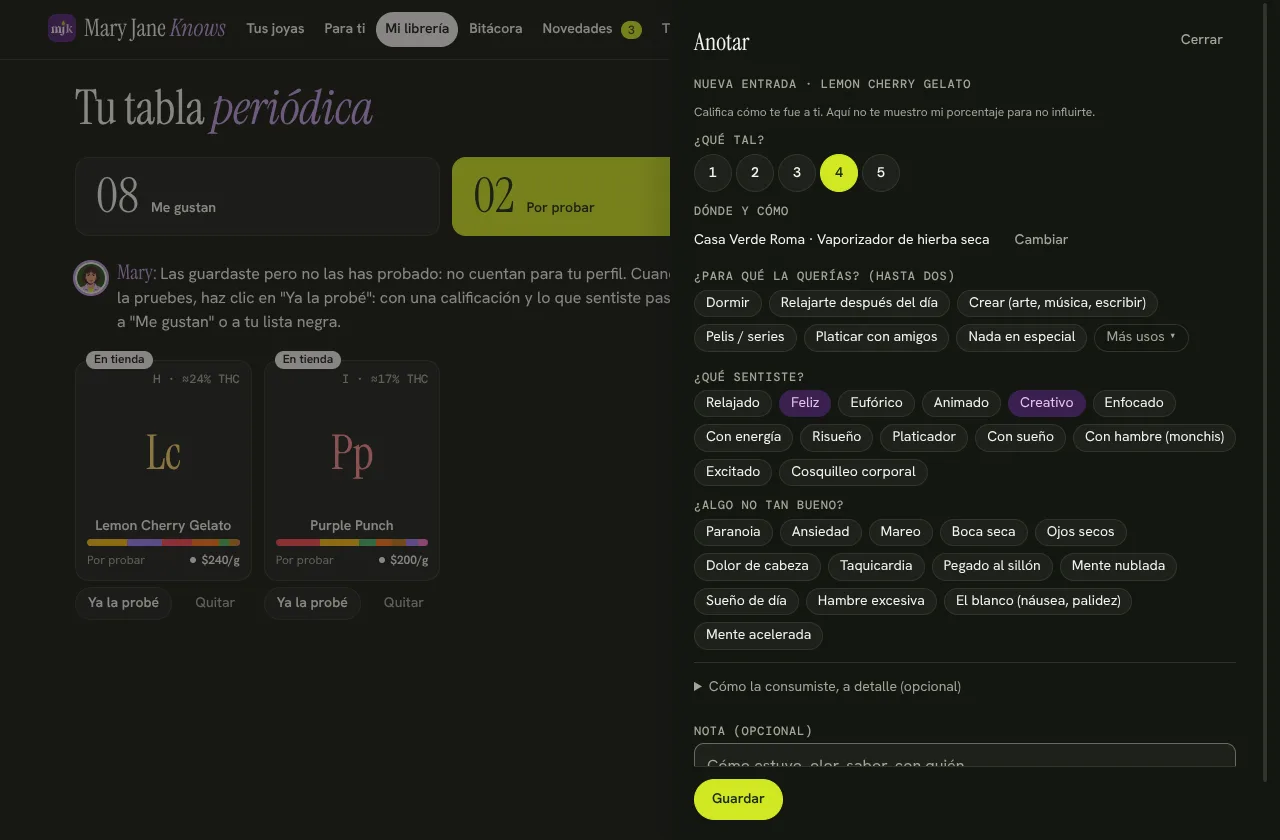This screenshot has height=840, width=1280.
Task: Go to Tus joyas in the navigation
Action: 275,29
